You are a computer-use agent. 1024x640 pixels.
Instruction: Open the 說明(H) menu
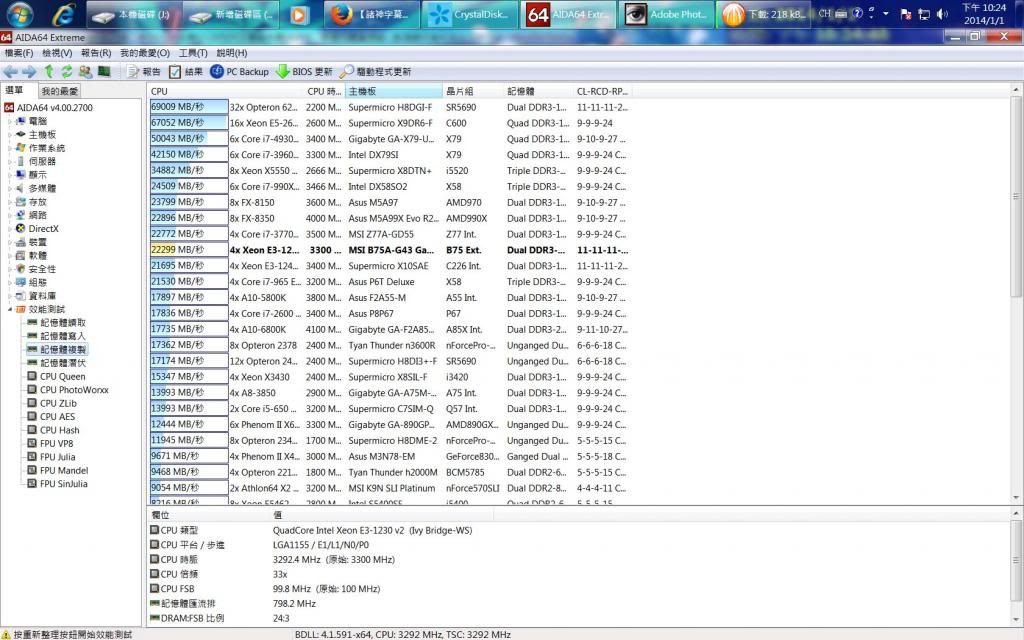coord(232,53)
